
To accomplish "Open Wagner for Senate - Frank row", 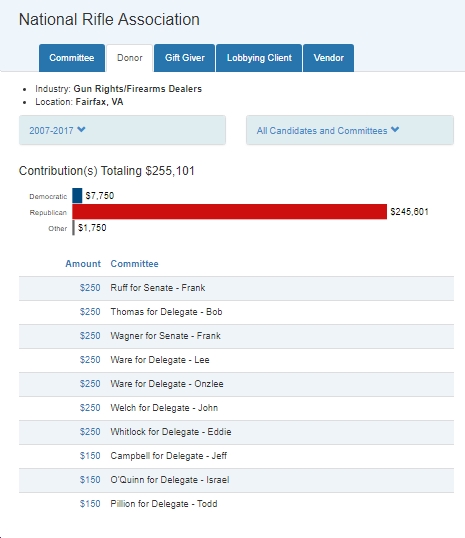I will (x=236, y=336).
